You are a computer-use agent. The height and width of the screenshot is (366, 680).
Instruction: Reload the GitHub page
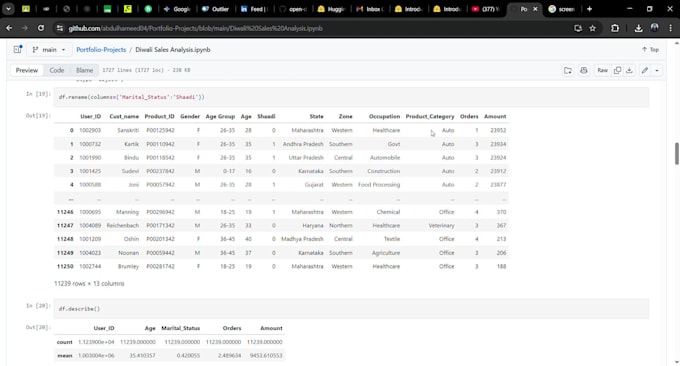pyautogui.click(x=41, y=28)
